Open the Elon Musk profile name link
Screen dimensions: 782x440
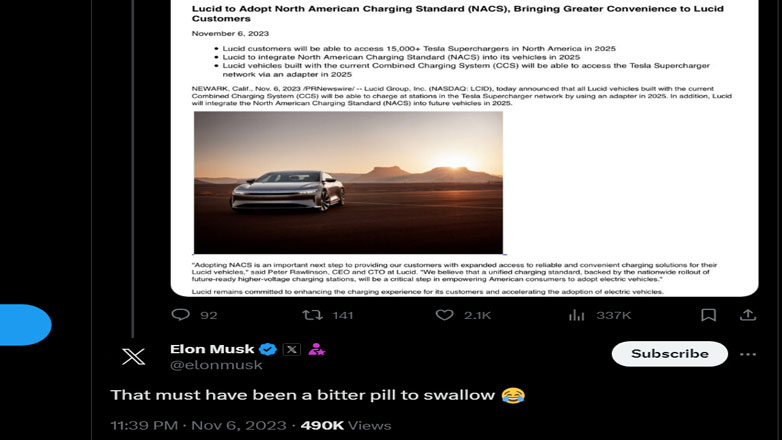212,349
